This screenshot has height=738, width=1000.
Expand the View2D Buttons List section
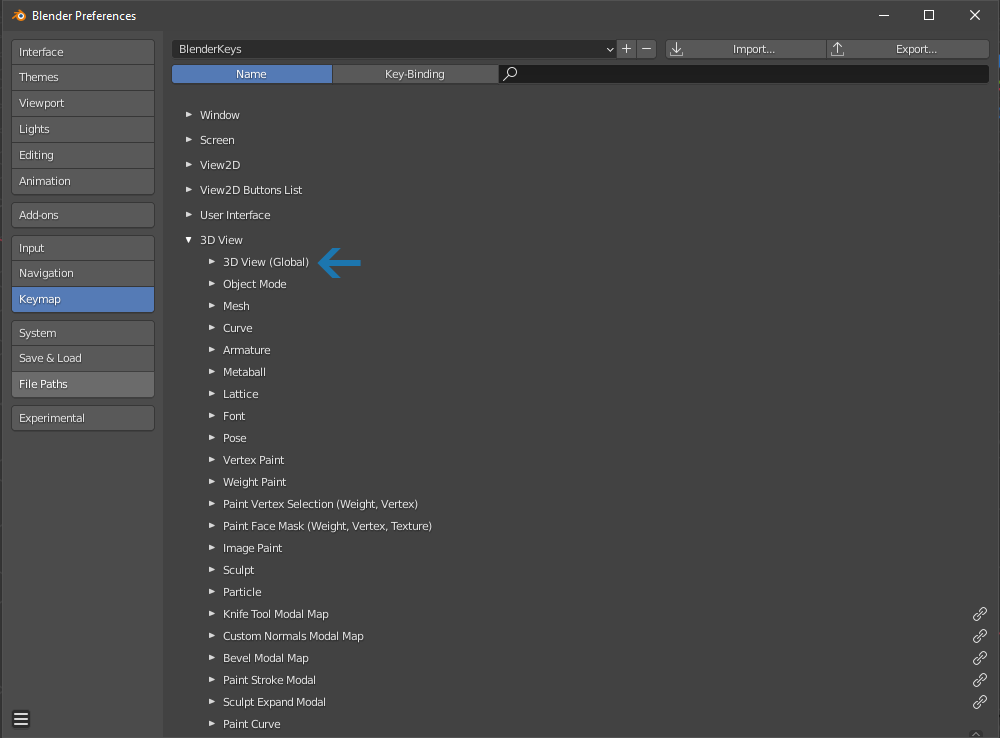click(189, 189)
